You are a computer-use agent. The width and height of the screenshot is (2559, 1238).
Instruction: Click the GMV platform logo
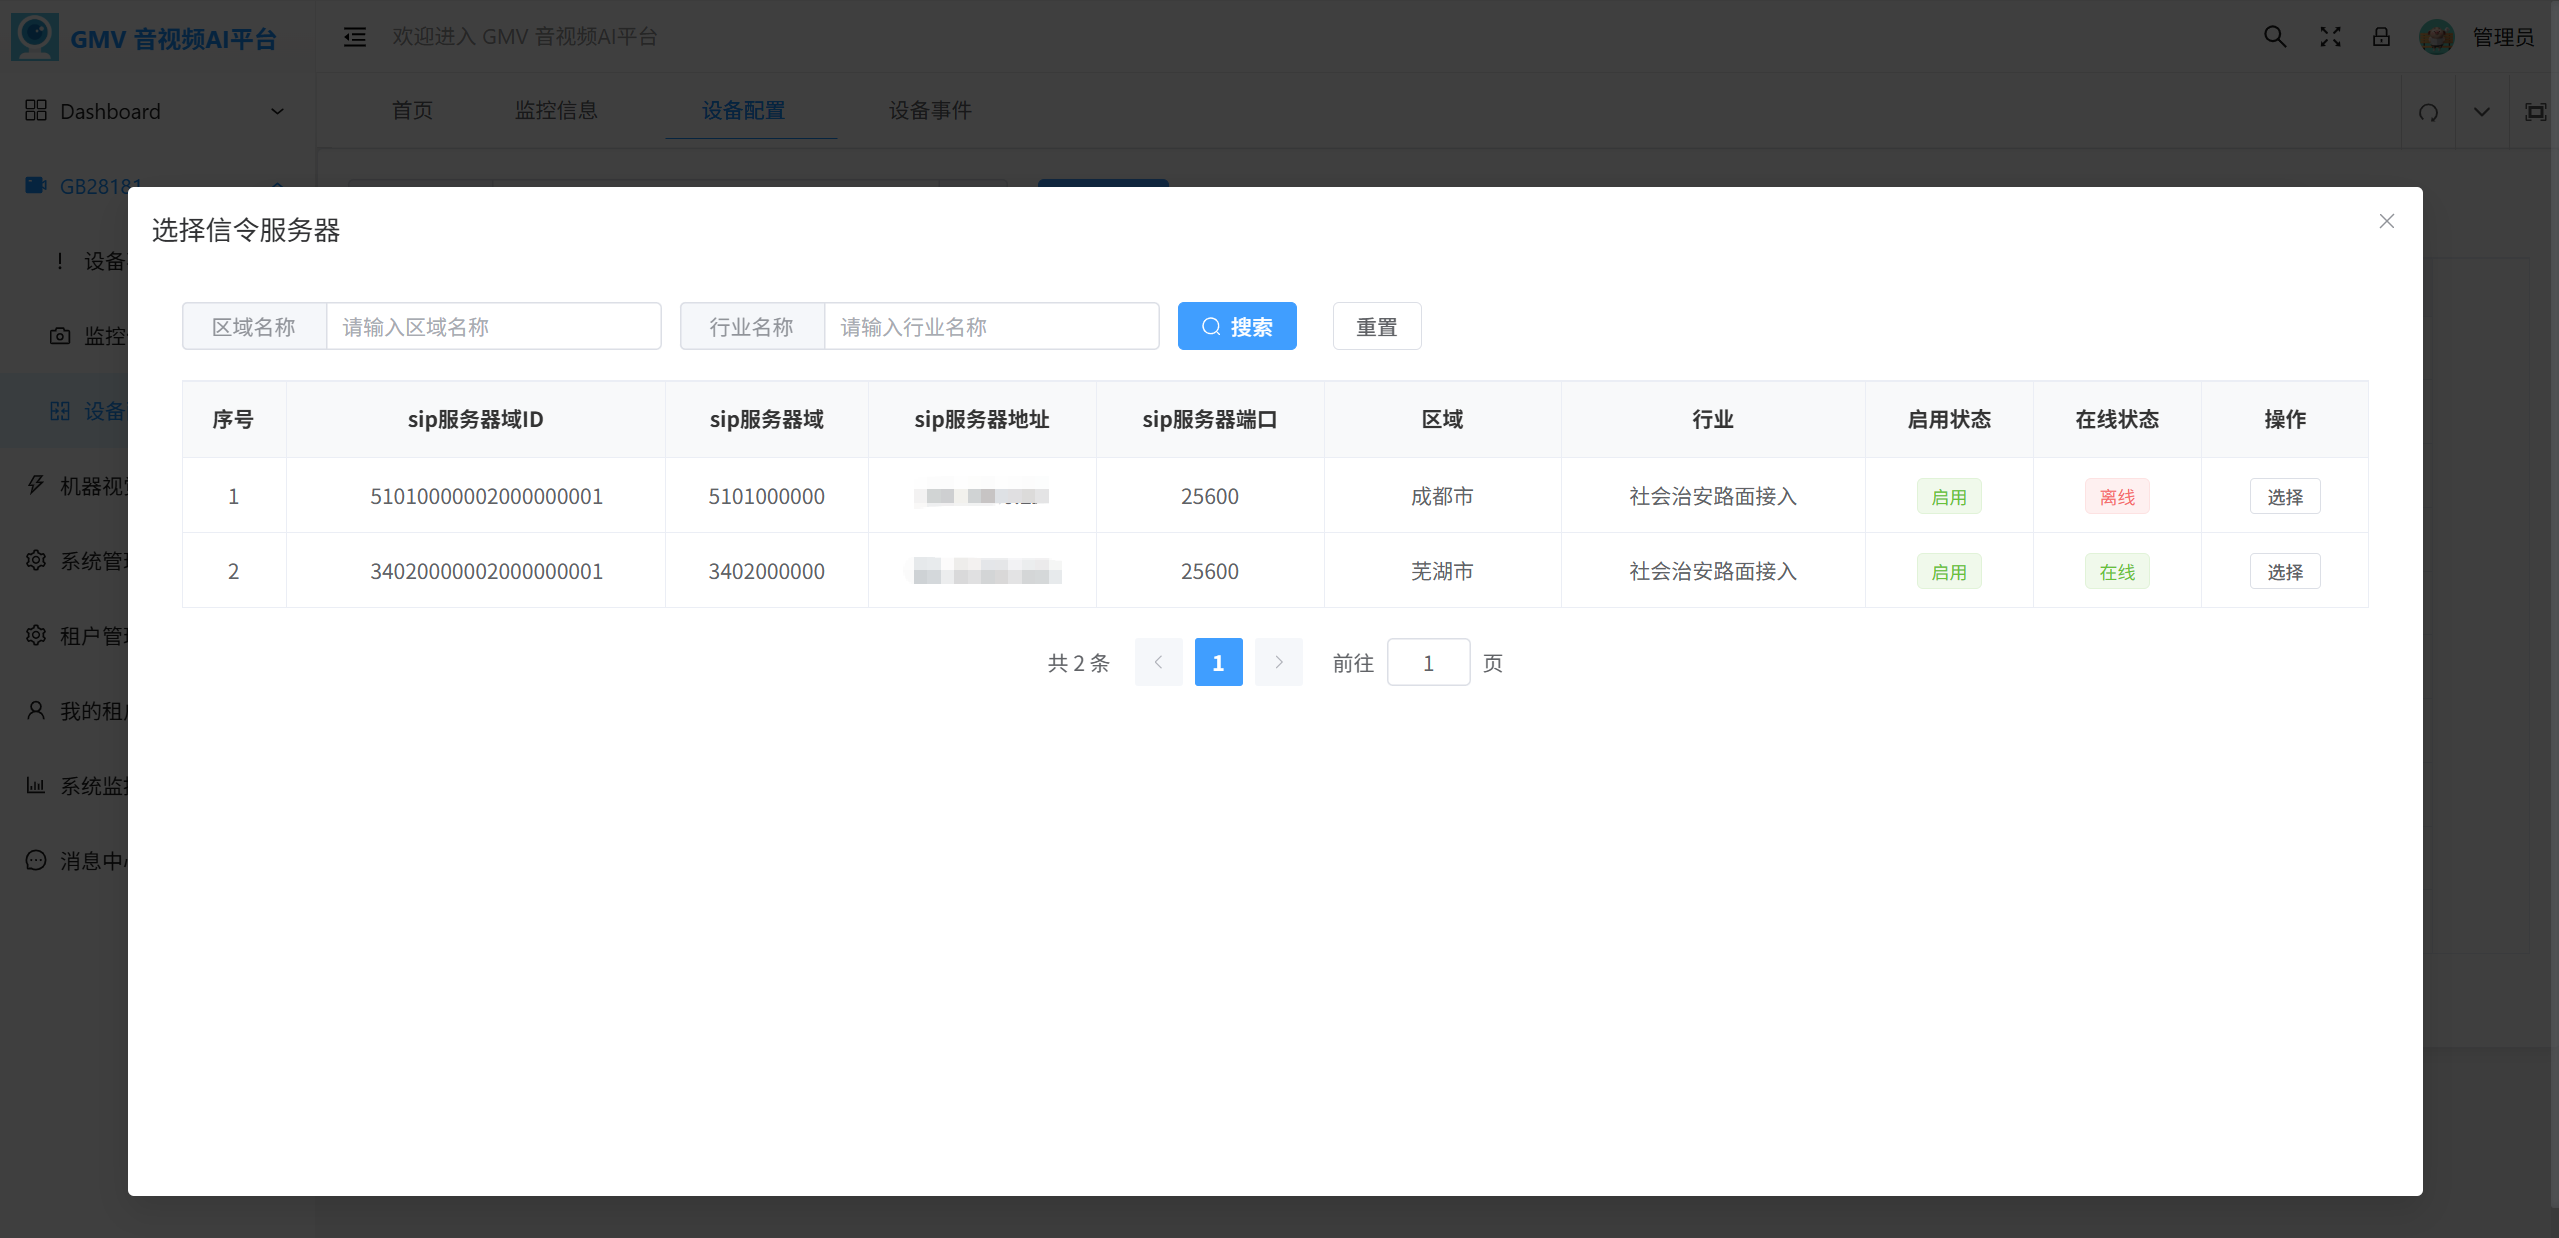(x=35, y=37)
